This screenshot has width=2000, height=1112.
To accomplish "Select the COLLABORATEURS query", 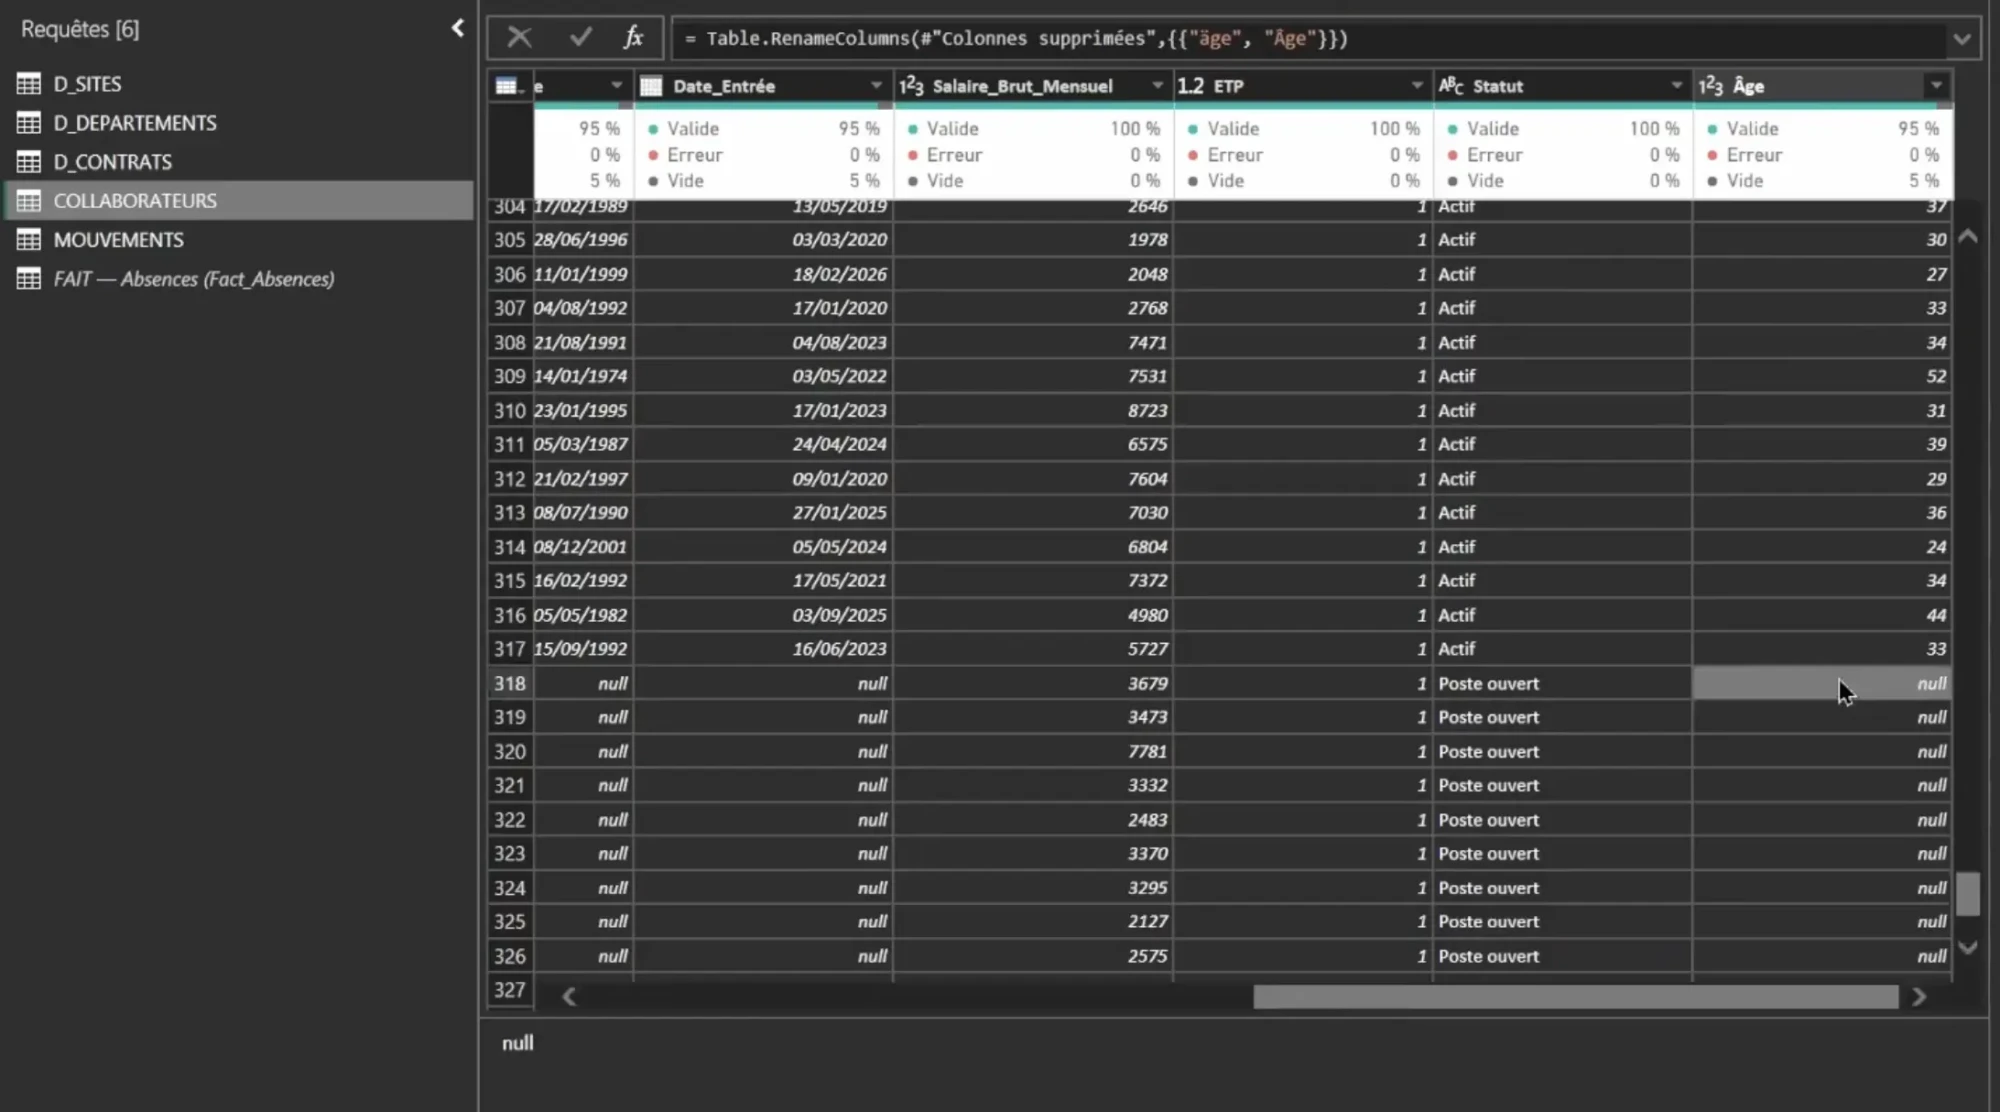I will pyautogui.click(x=238, y=201).
